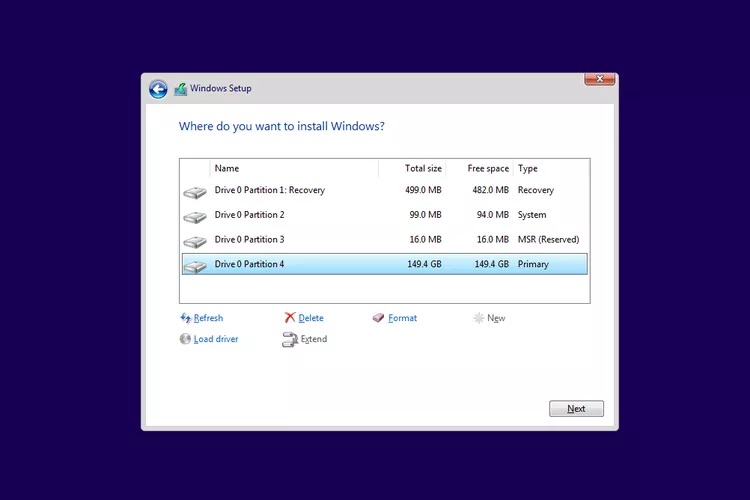The image size is (750, 500).
Task: Click the Format eraser icon
Action: [x=378, y=318]
